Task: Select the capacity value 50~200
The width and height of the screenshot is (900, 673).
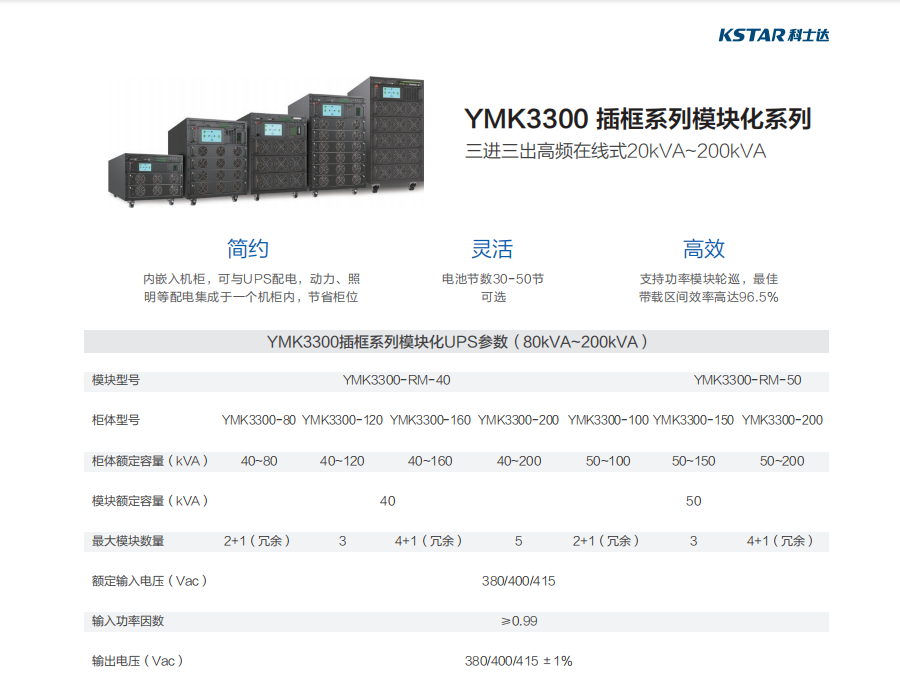Action: [x=782, y=461]
